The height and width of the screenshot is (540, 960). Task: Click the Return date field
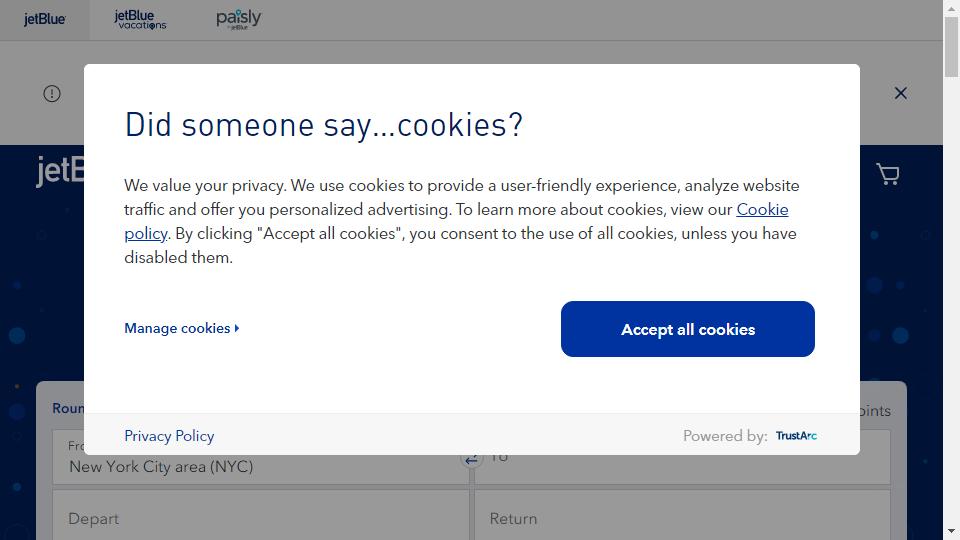point(682,515)
